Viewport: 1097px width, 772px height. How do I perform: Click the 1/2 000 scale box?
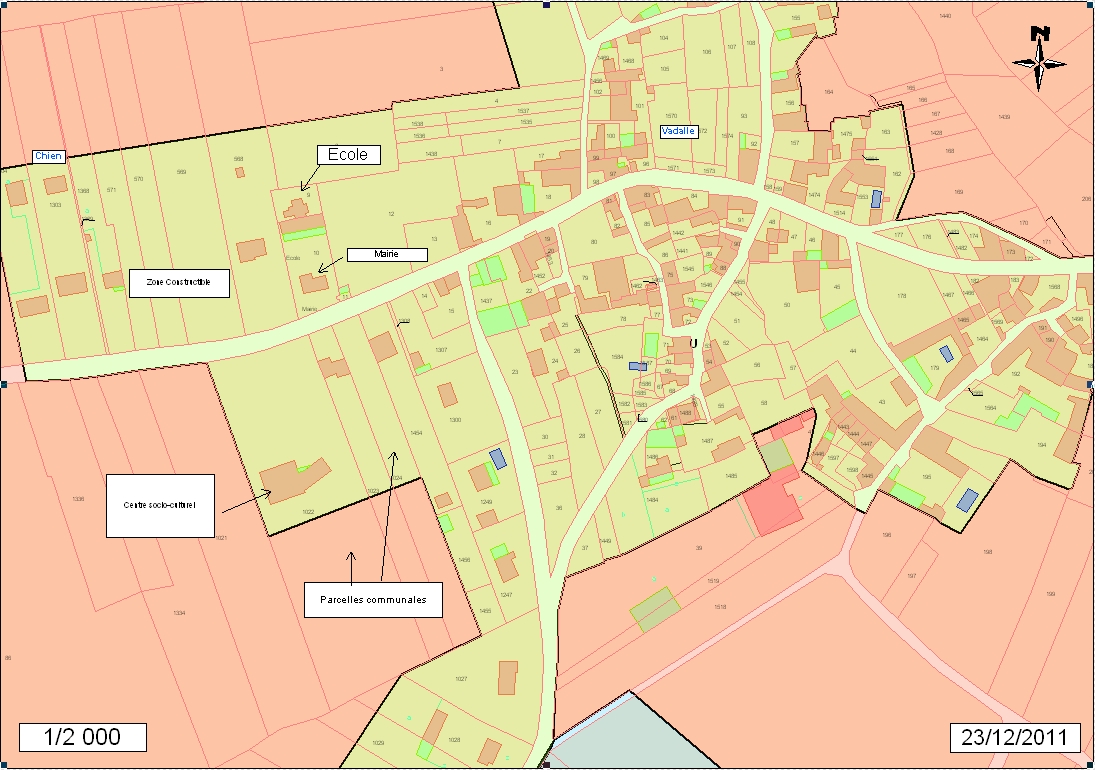[83, 737]
